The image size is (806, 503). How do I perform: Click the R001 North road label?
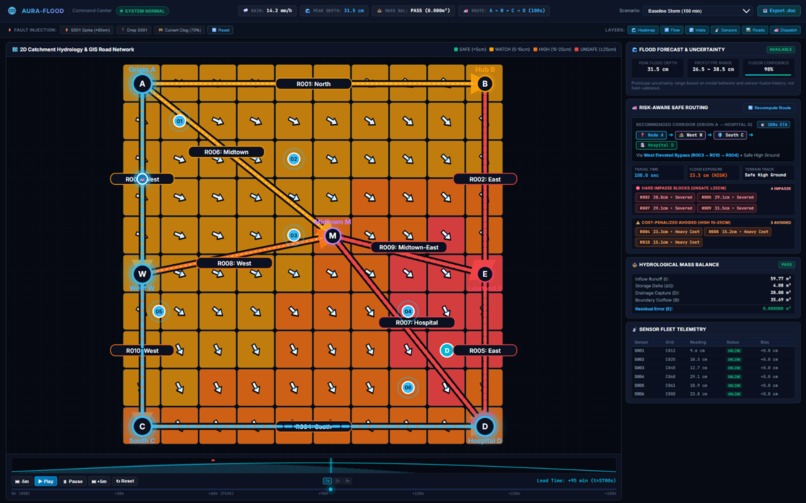pyautogui.click(x=314, y=84)
